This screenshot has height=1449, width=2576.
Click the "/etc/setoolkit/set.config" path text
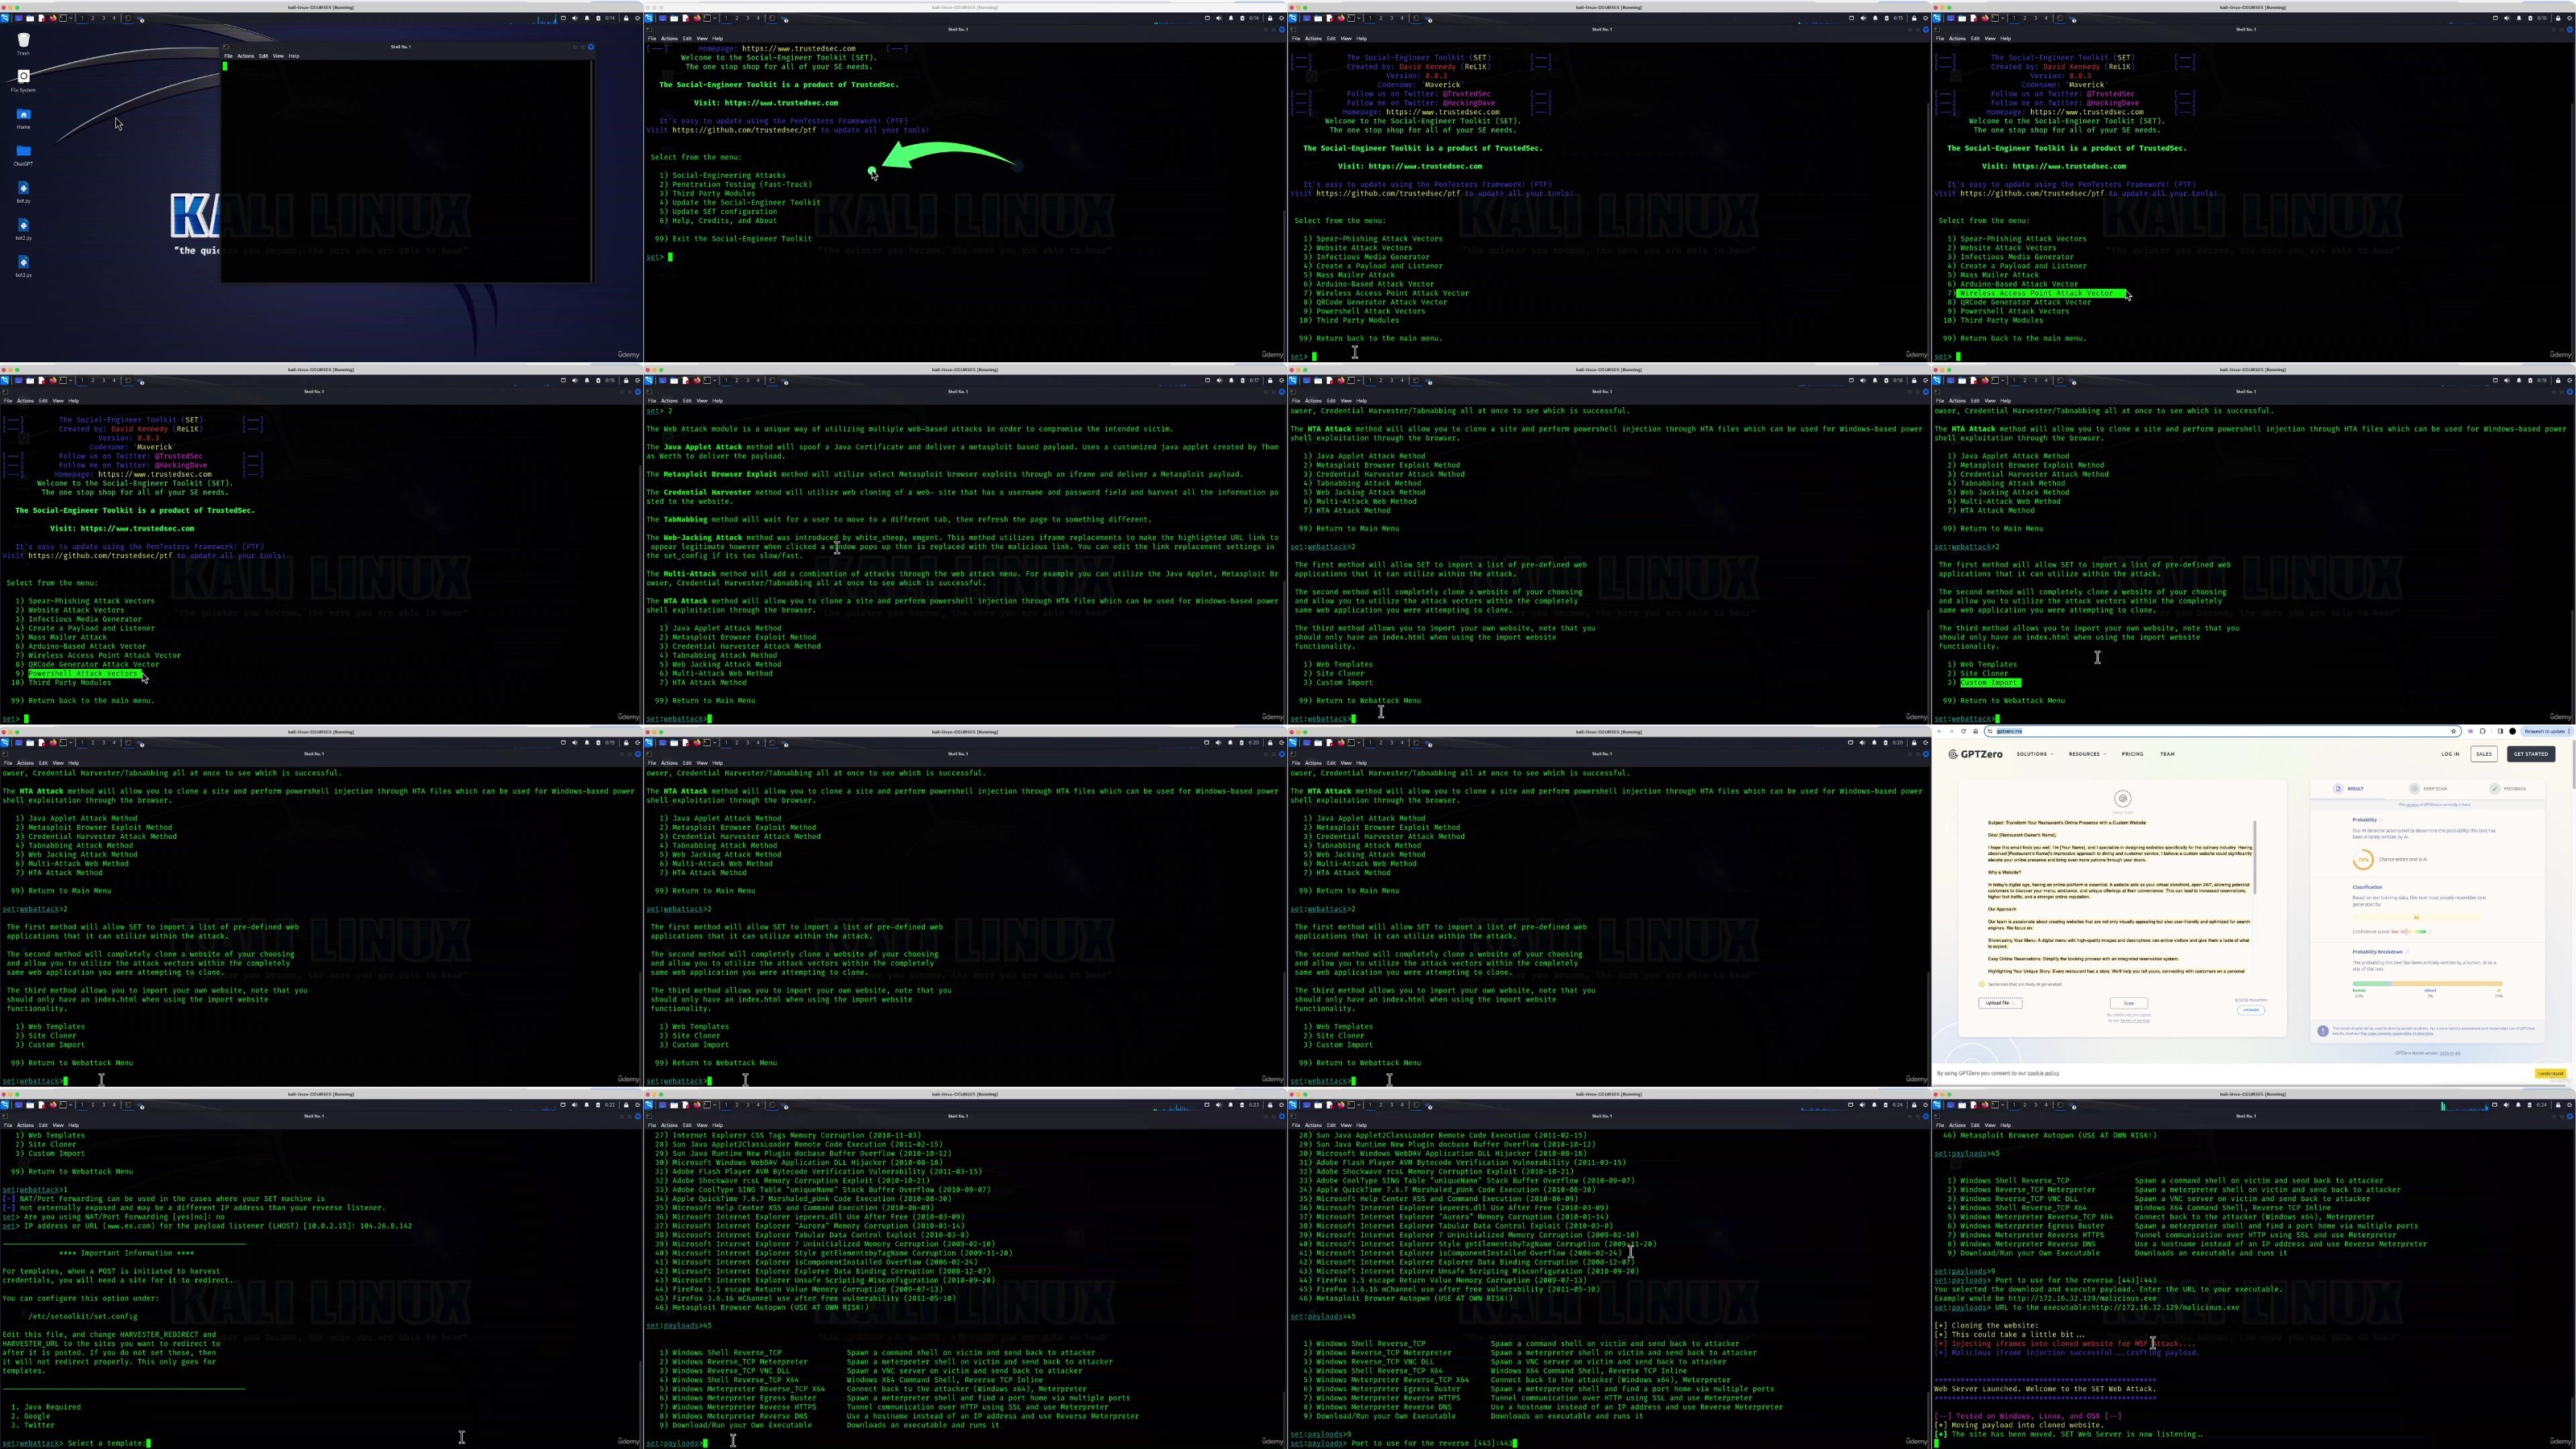tap(83, 1316)
